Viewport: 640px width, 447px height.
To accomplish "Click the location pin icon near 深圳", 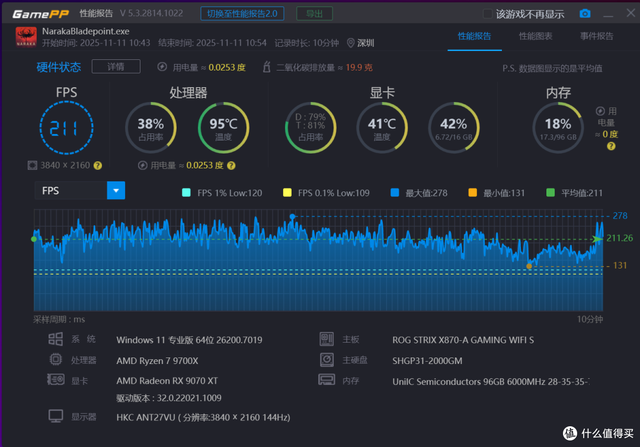I will (350, 43).
